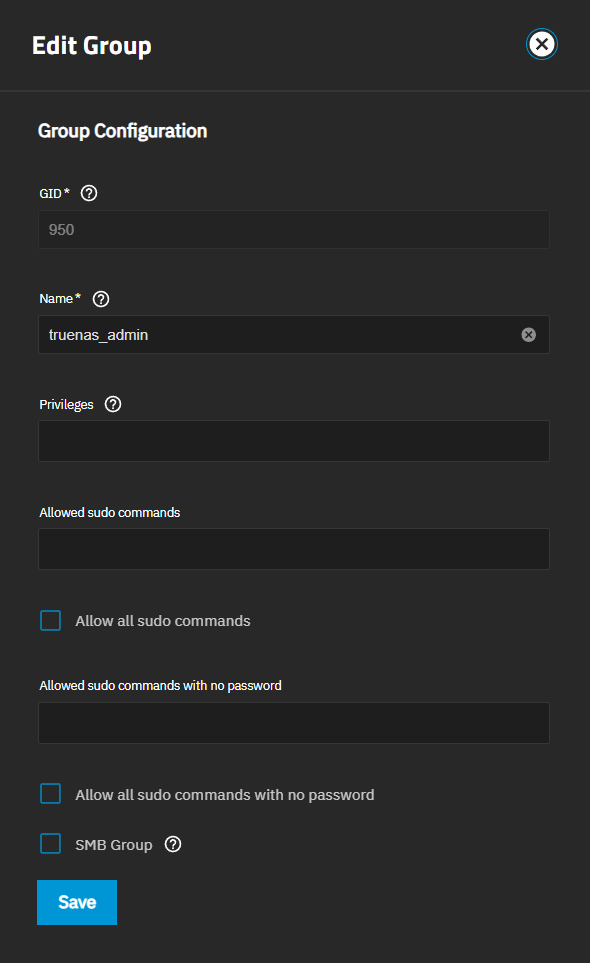Image resolution: width=590 pixels, height=963 pixels.
Task: Click the disabled GID field showing 950
Action: [x=293, y=230]
